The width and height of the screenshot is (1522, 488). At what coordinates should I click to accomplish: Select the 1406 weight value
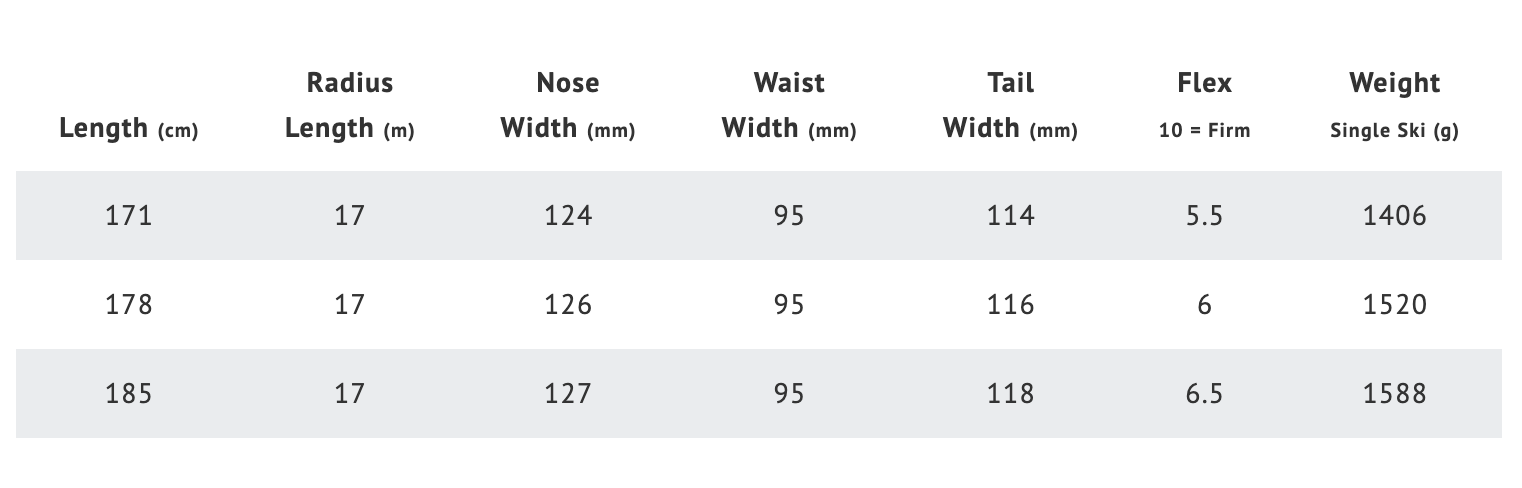(x=1394, y=216)
